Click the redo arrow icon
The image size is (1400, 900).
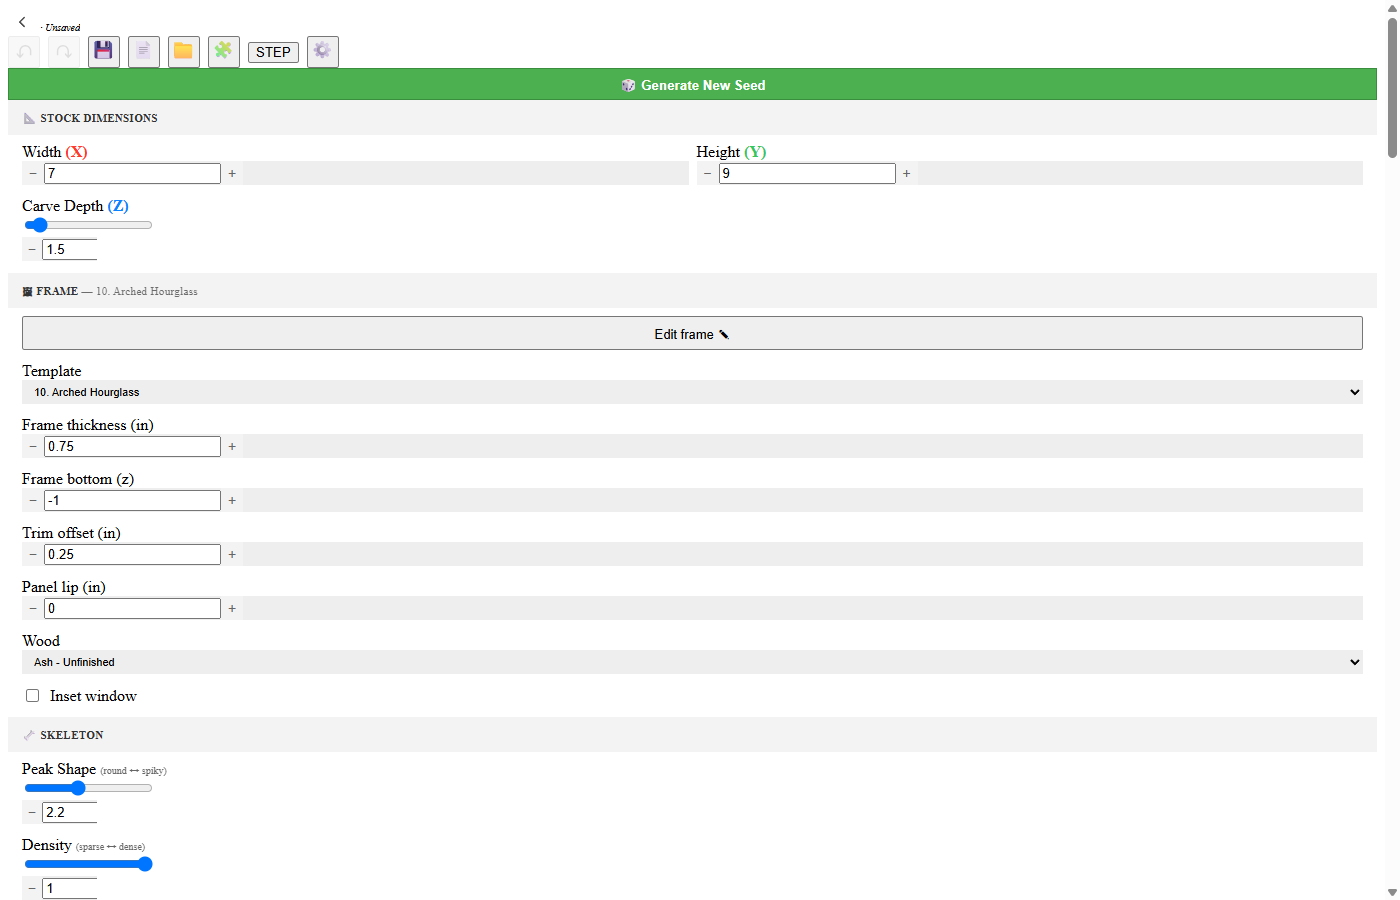(64, 51)
